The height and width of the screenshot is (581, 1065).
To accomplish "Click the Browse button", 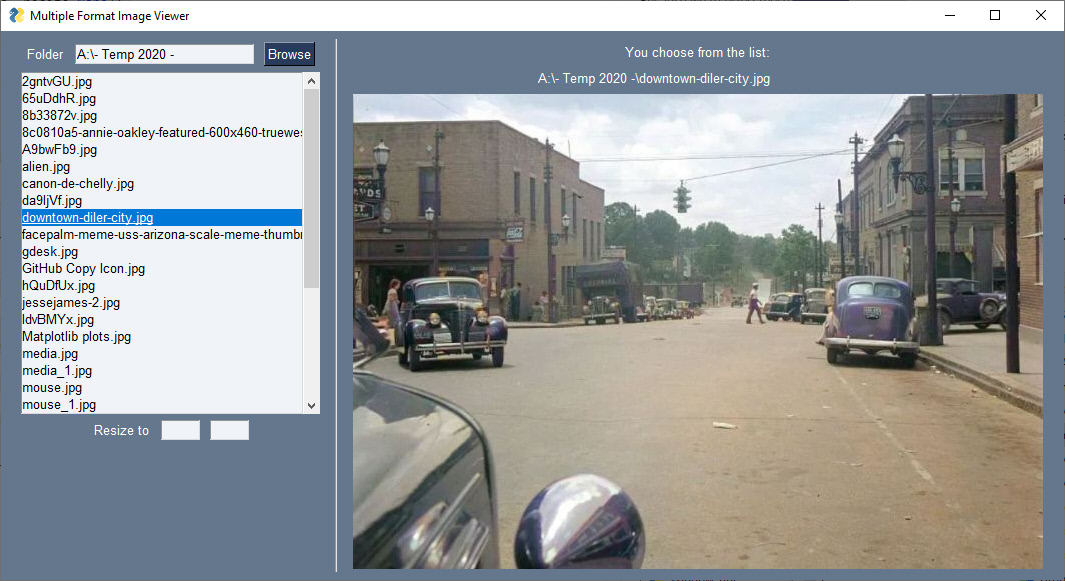I will 289,54.
